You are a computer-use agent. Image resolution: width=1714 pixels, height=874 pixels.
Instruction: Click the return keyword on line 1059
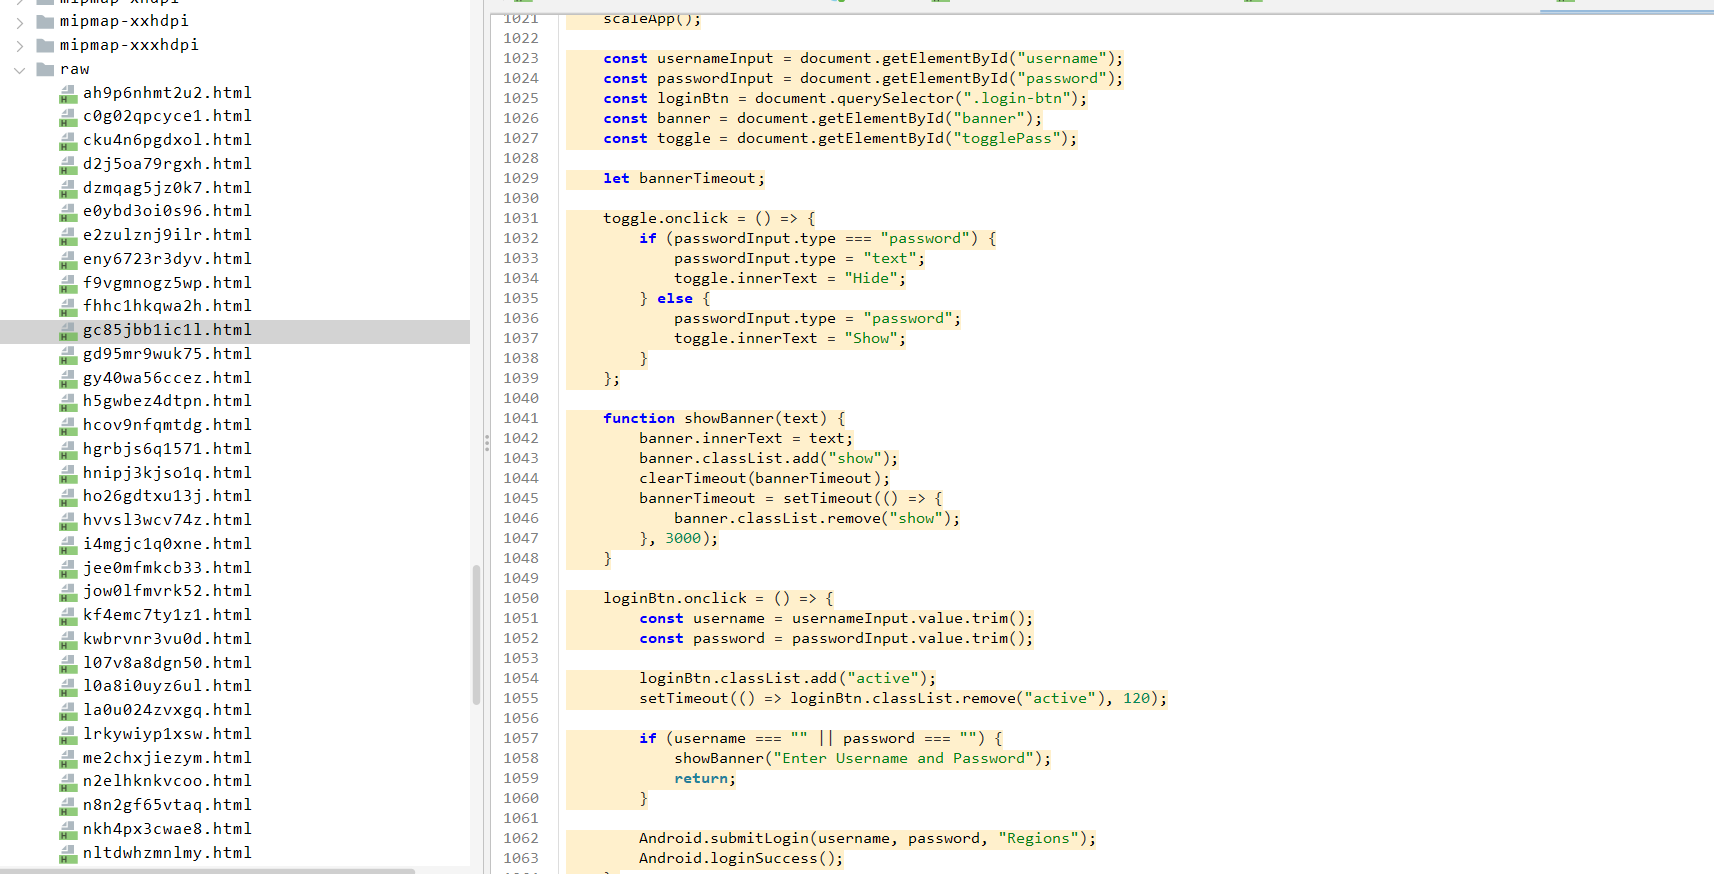point(700,778)
